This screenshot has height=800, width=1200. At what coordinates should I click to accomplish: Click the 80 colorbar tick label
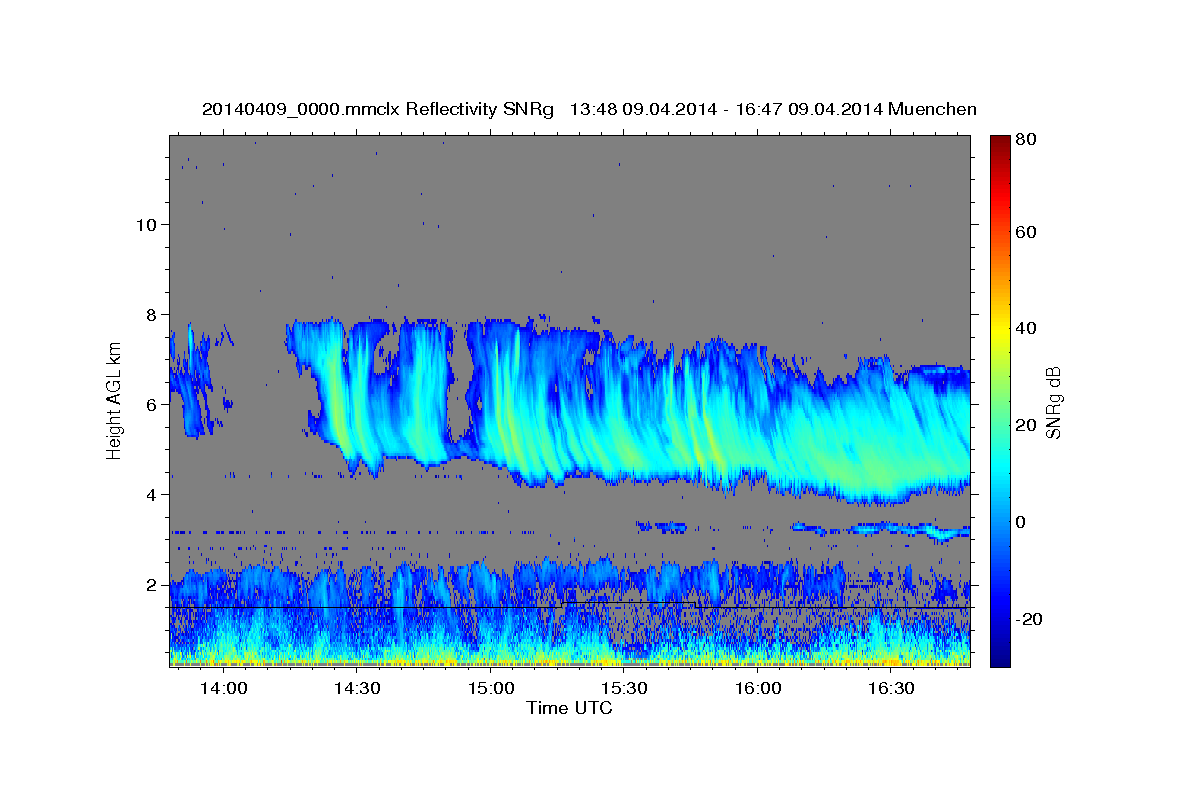point(1026,140)
